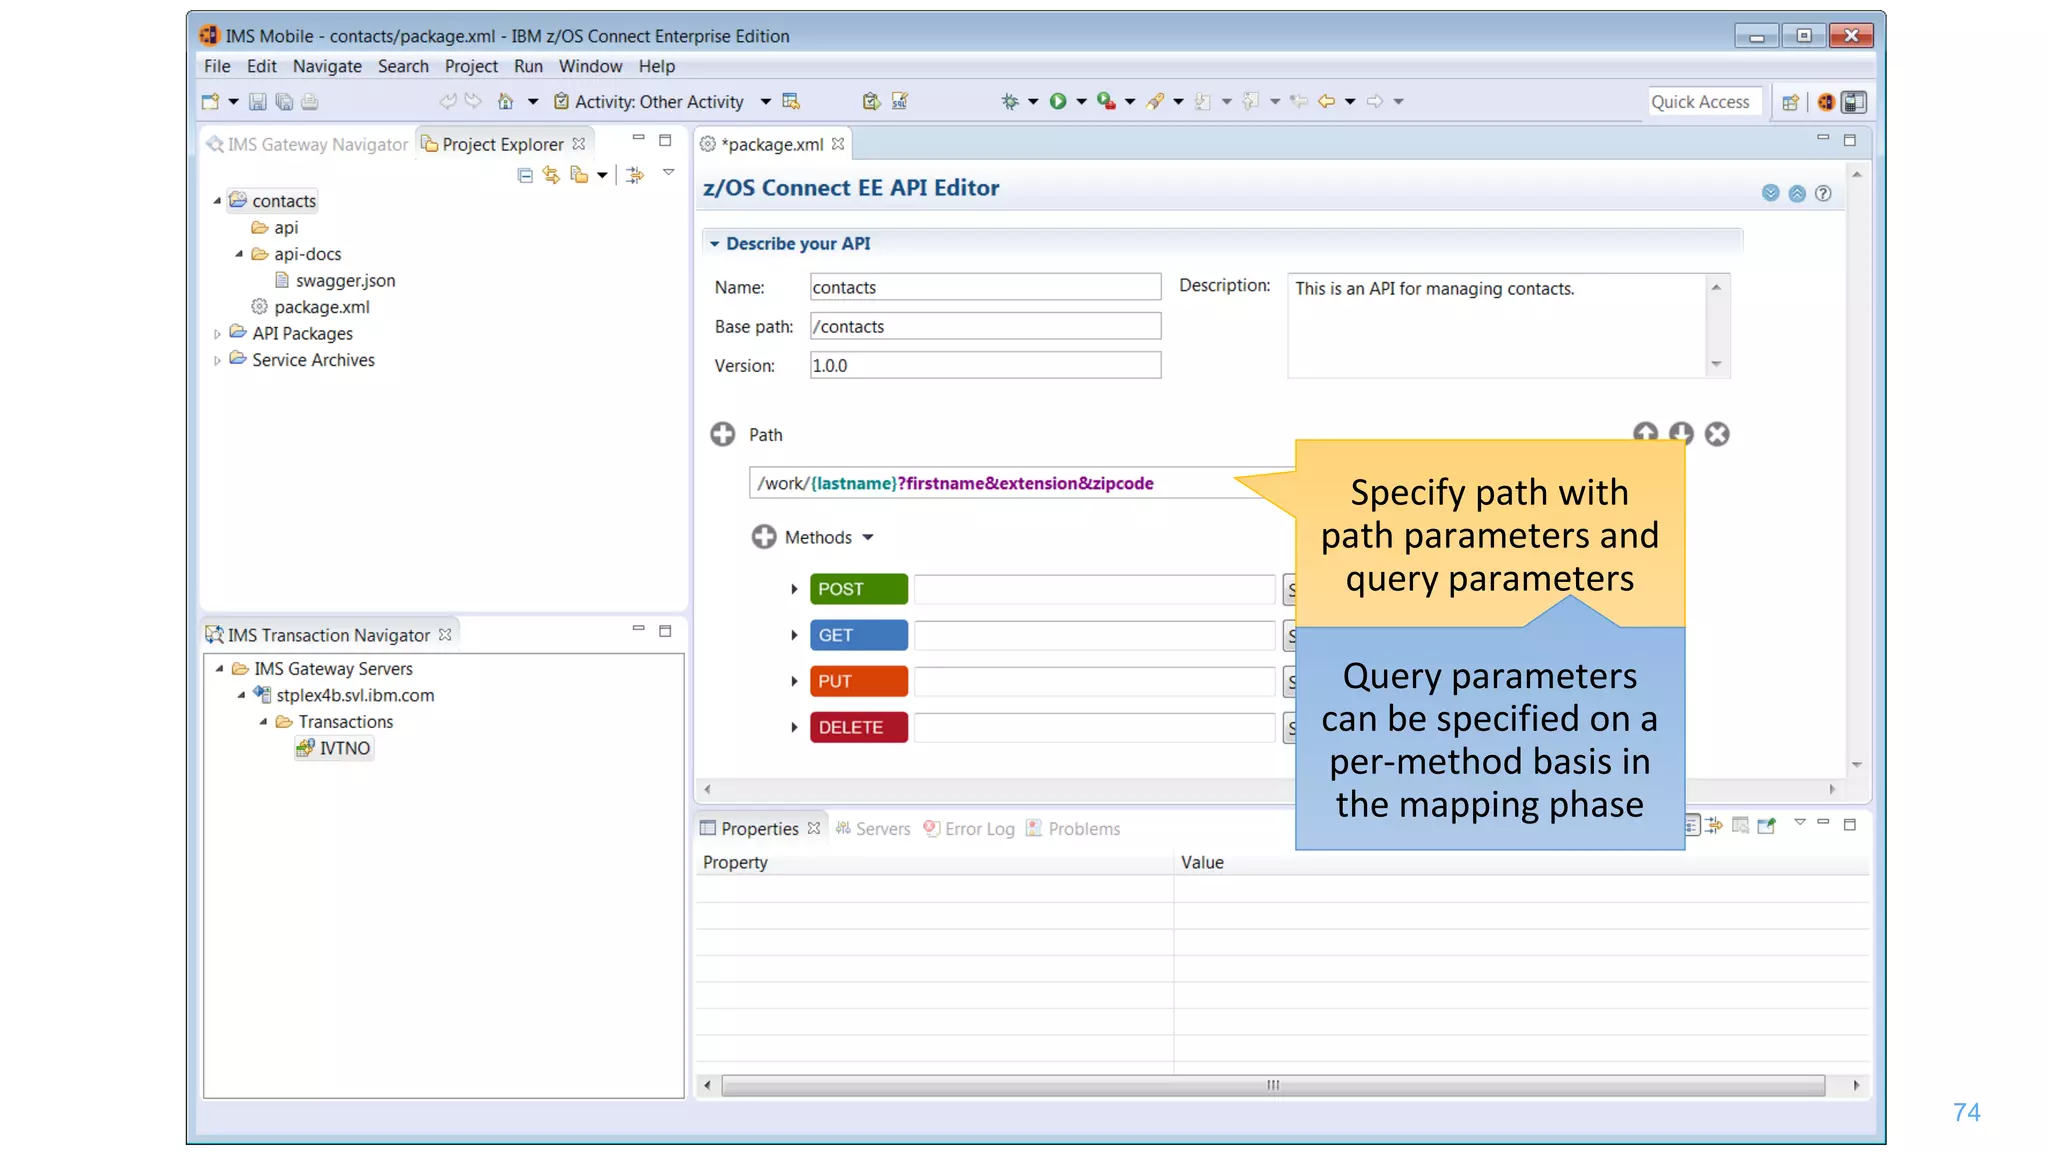Move the path up with arrow icon

1645,433
